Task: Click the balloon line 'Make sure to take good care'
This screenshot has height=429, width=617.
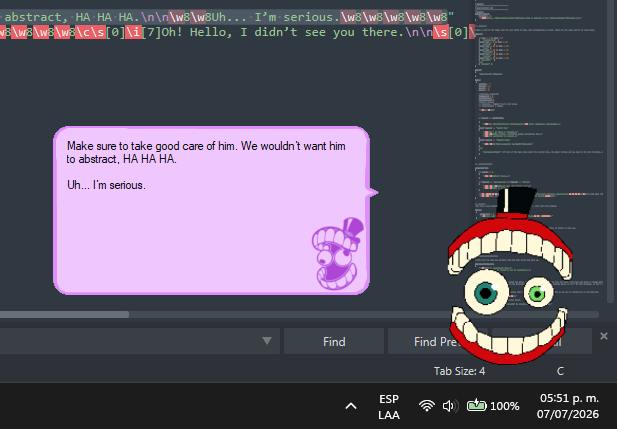Action: (206, 146)
